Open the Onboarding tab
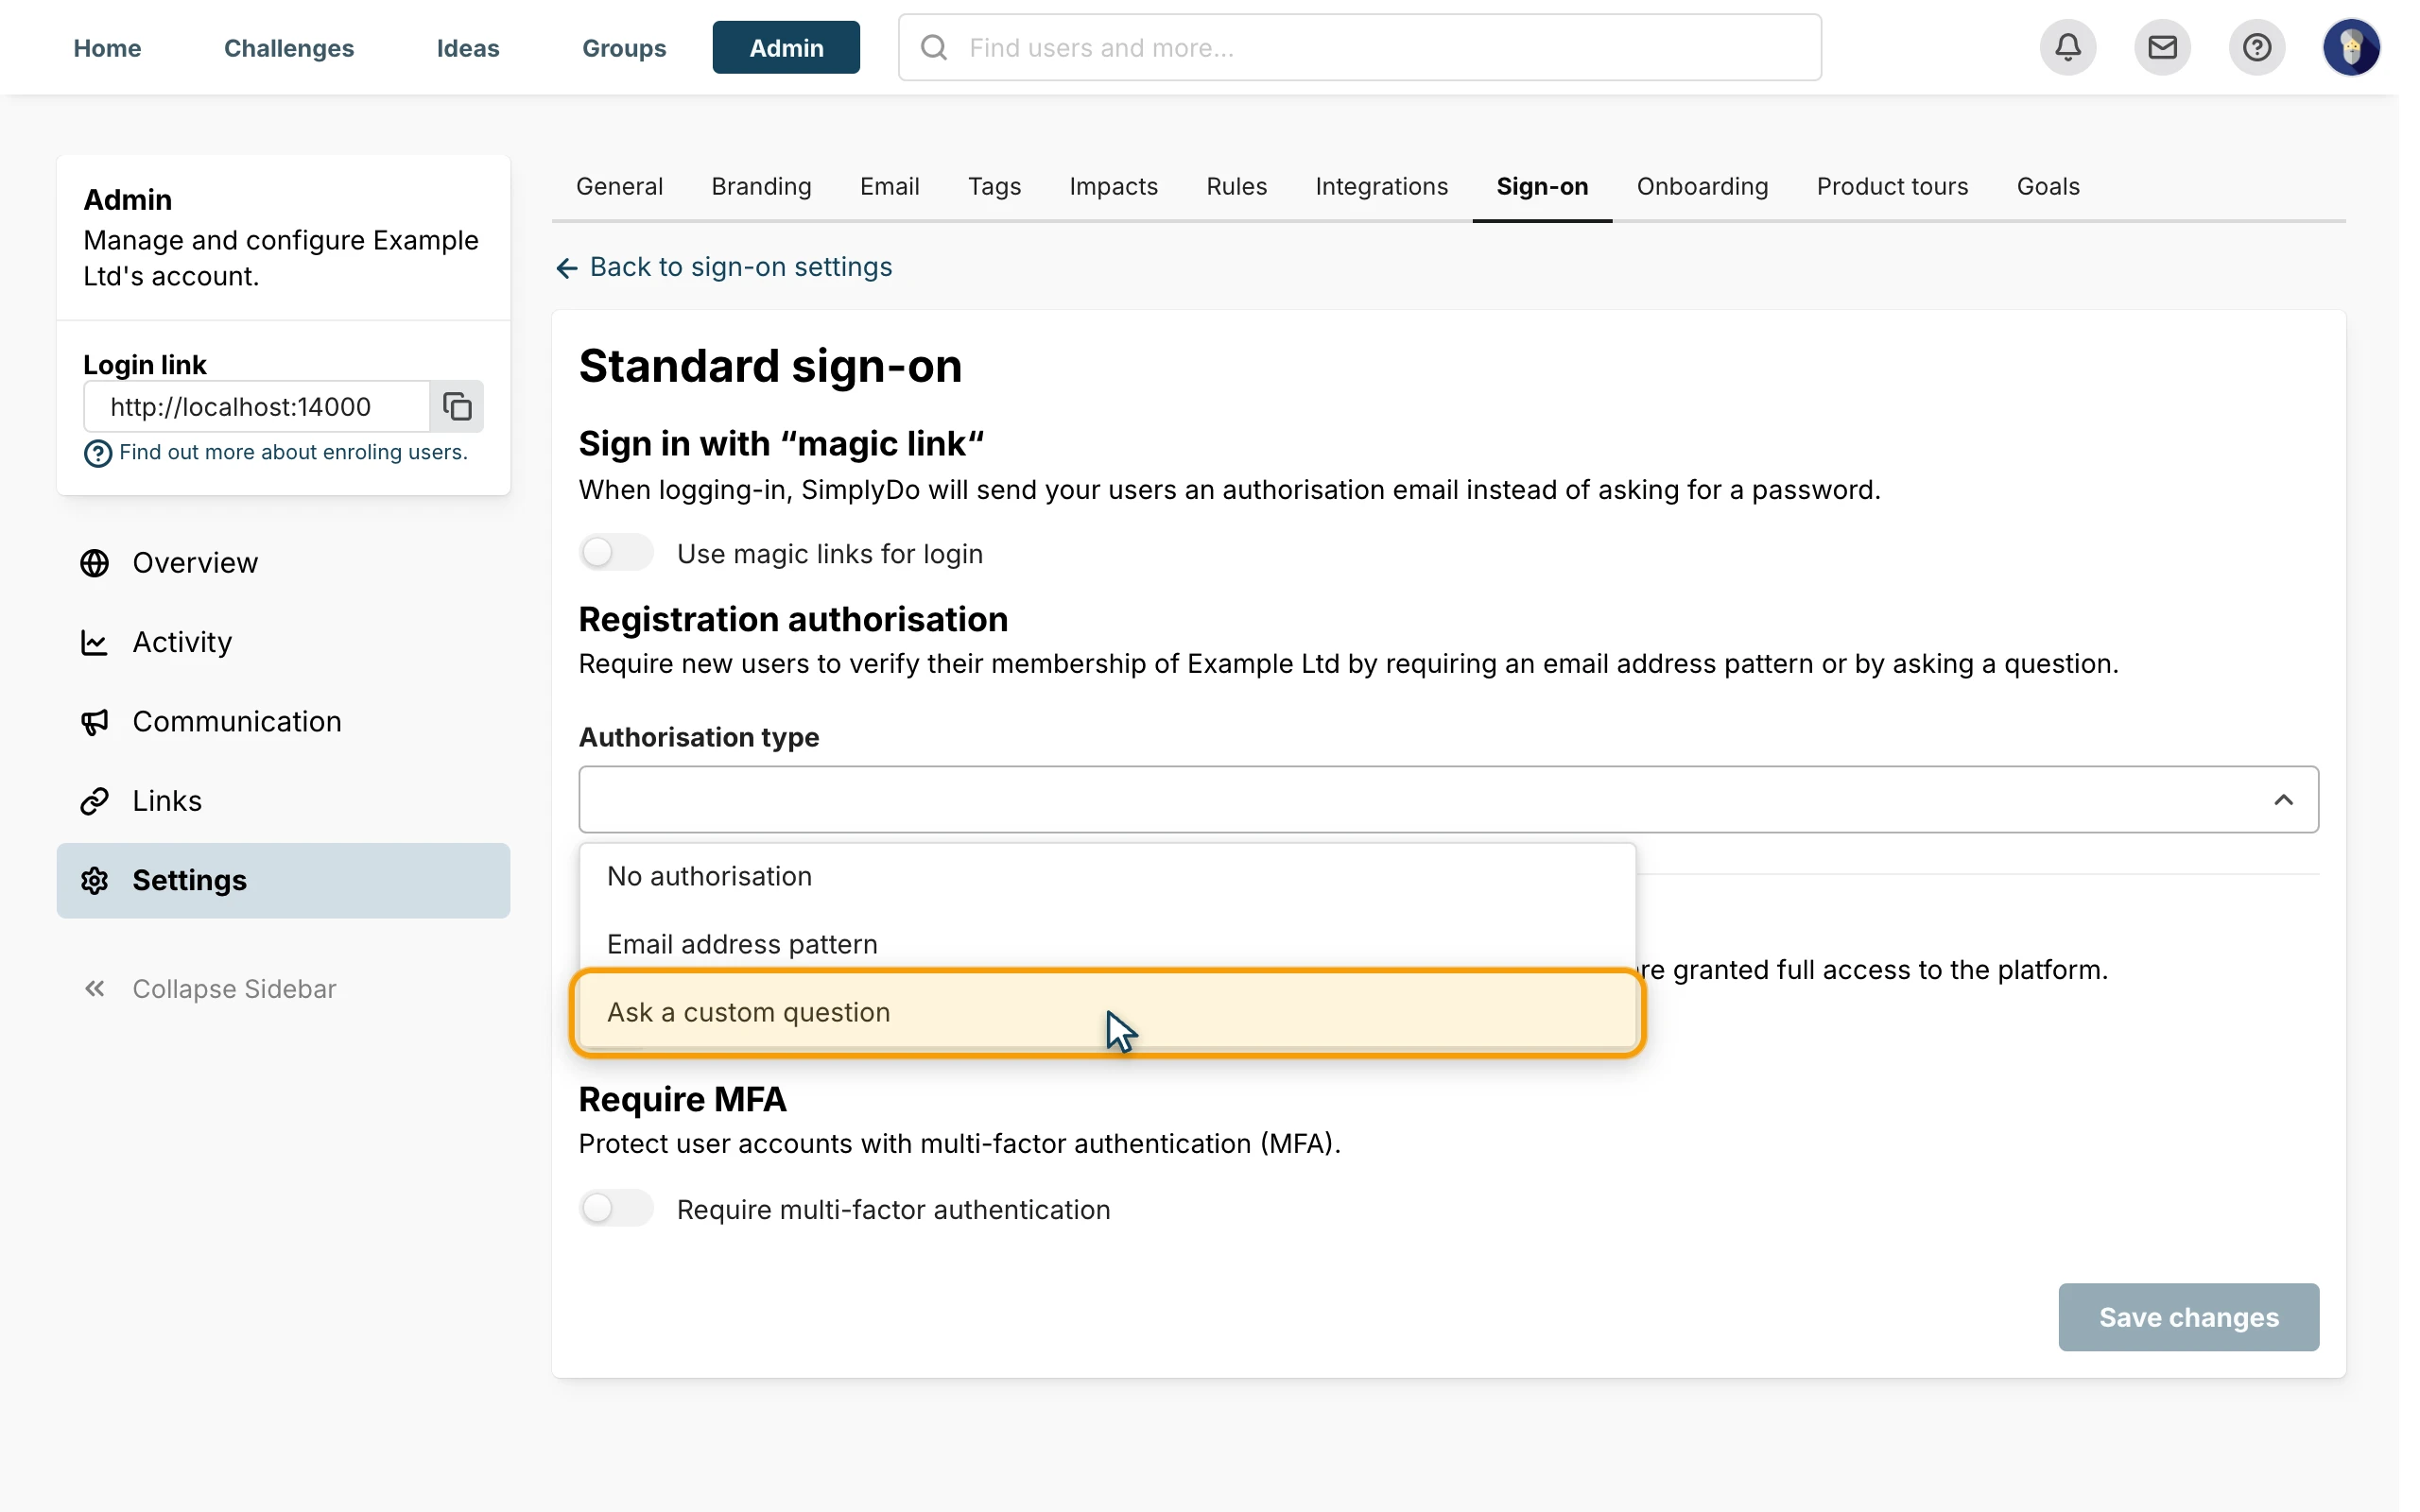The width and height of the screenshot is (2420, 1512). [1702, 187]
